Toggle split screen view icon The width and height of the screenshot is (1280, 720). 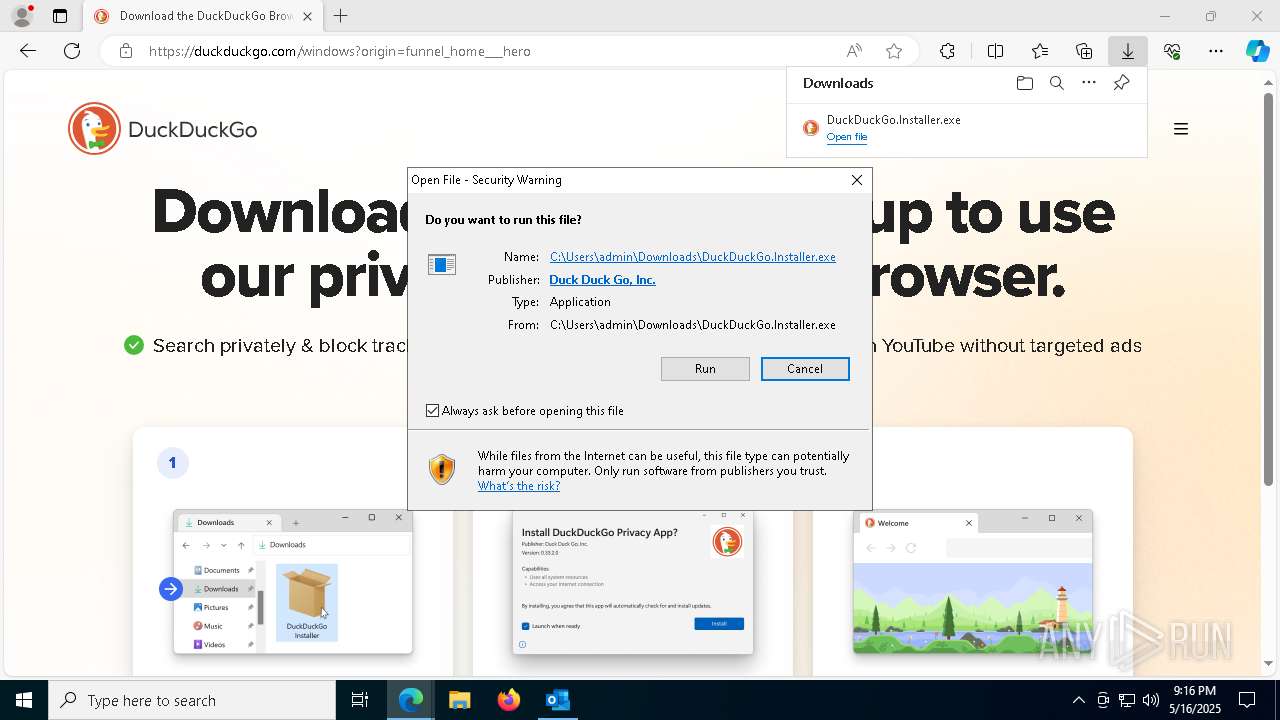tap(995, 51)
